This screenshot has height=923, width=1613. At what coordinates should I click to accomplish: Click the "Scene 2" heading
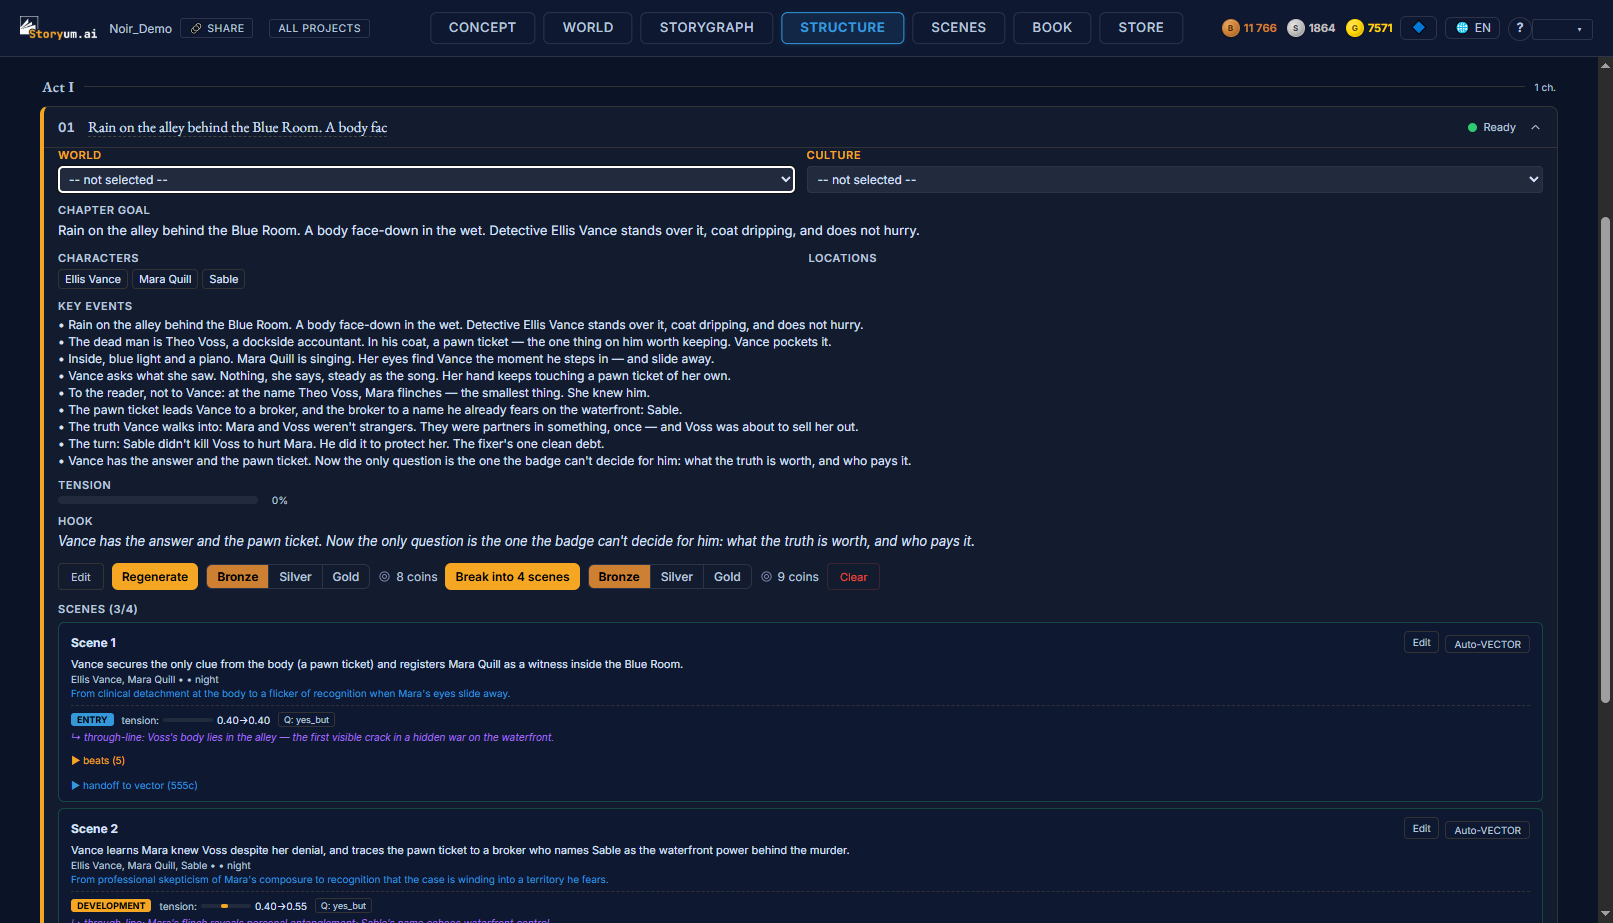[x=94, y=829]
